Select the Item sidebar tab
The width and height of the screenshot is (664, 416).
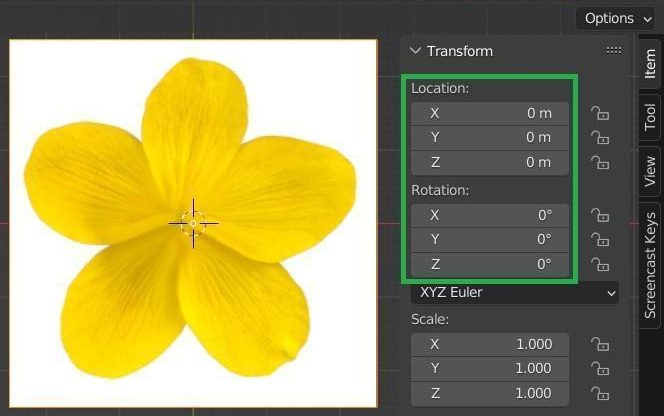point(650,63)
